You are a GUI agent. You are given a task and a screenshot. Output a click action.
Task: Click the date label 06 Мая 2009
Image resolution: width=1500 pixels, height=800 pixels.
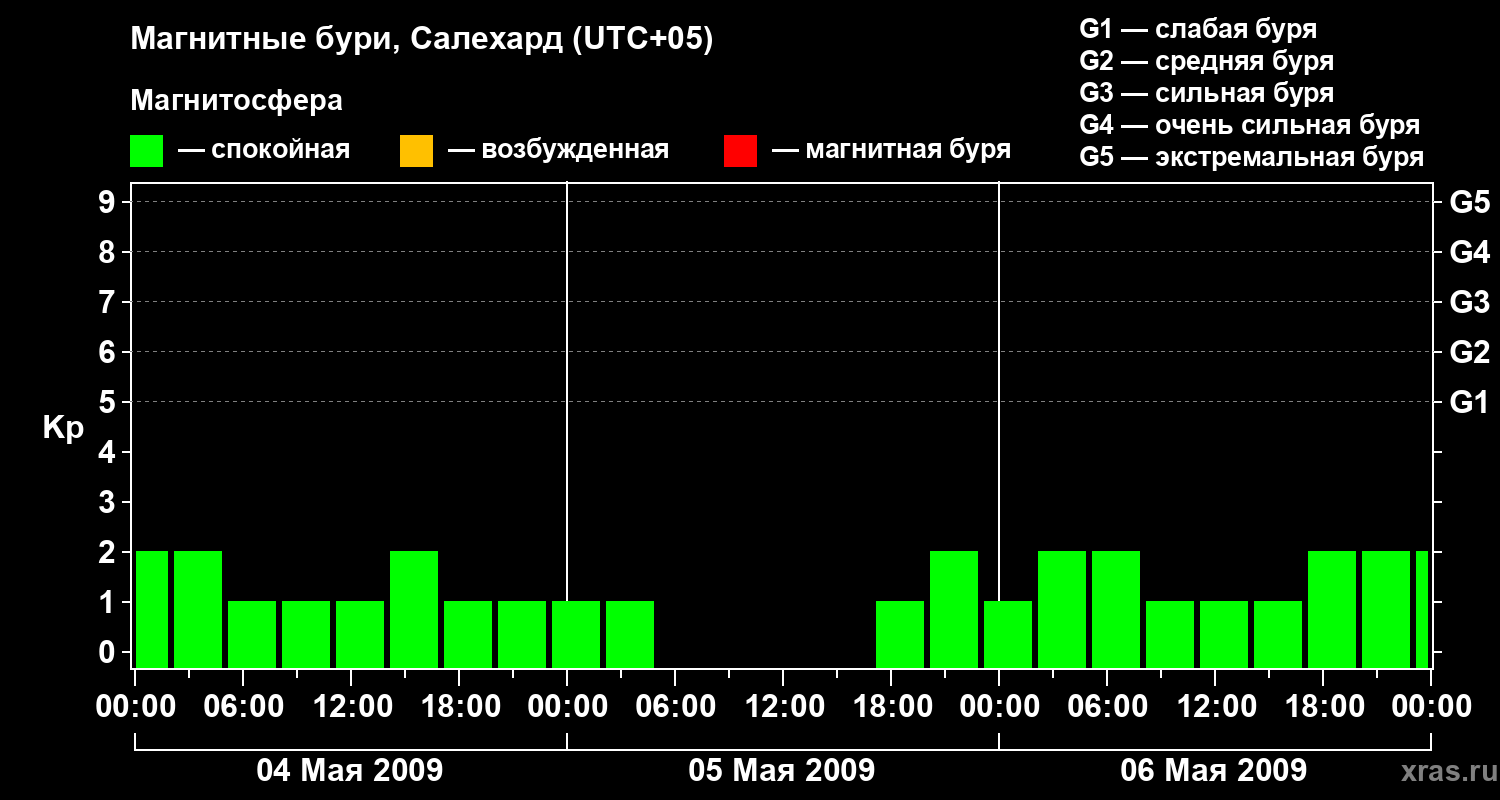1214,770
